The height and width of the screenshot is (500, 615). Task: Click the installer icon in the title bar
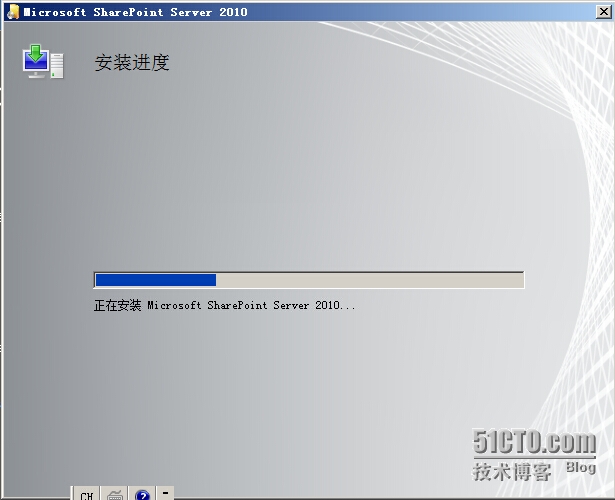13,12
